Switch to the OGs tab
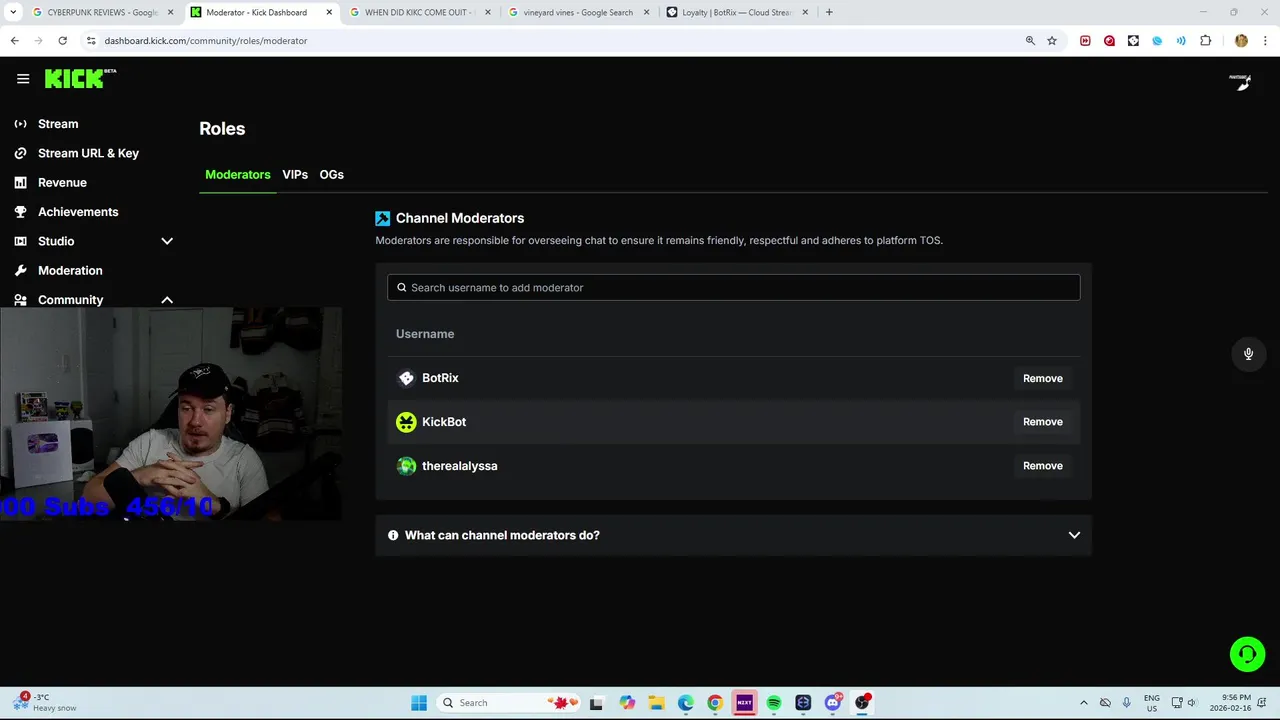 point(332,174)
